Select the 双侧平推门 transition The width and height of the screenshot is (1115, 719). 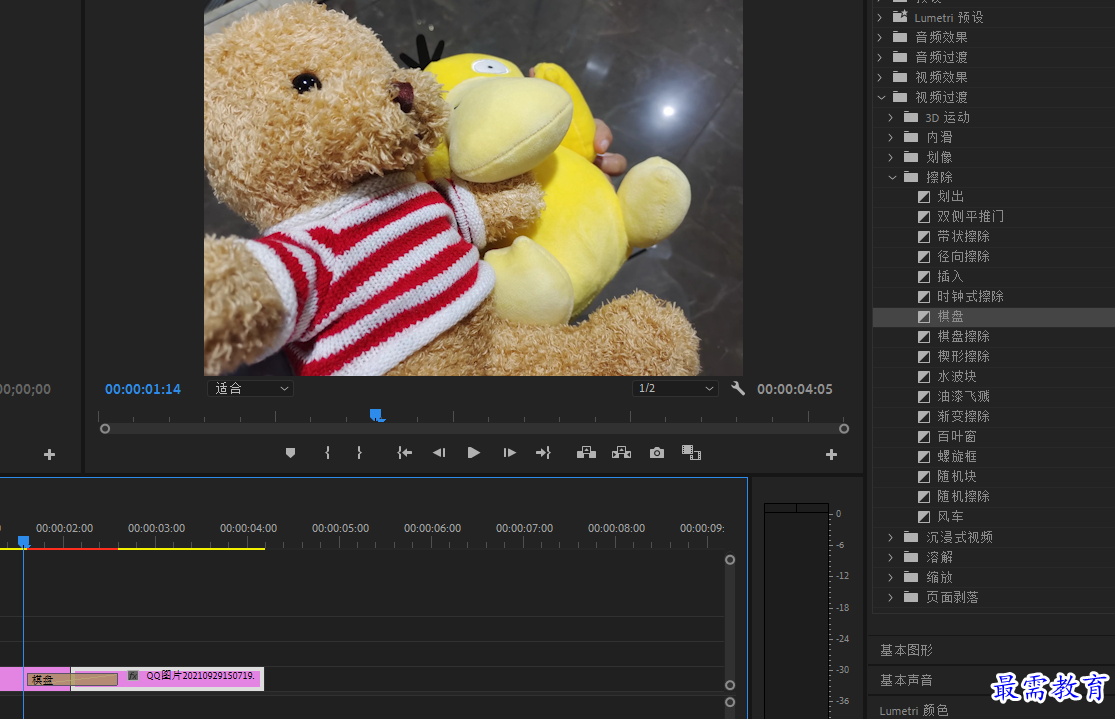[x=970, y=216]
